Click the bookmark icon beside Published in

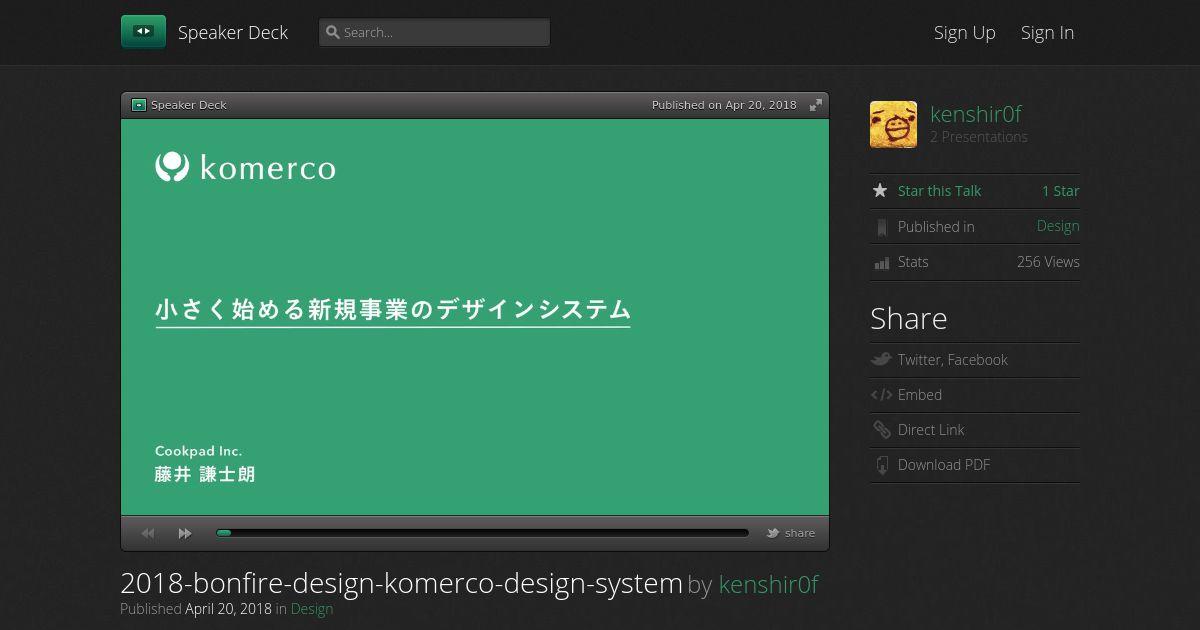tap(881, 227)
